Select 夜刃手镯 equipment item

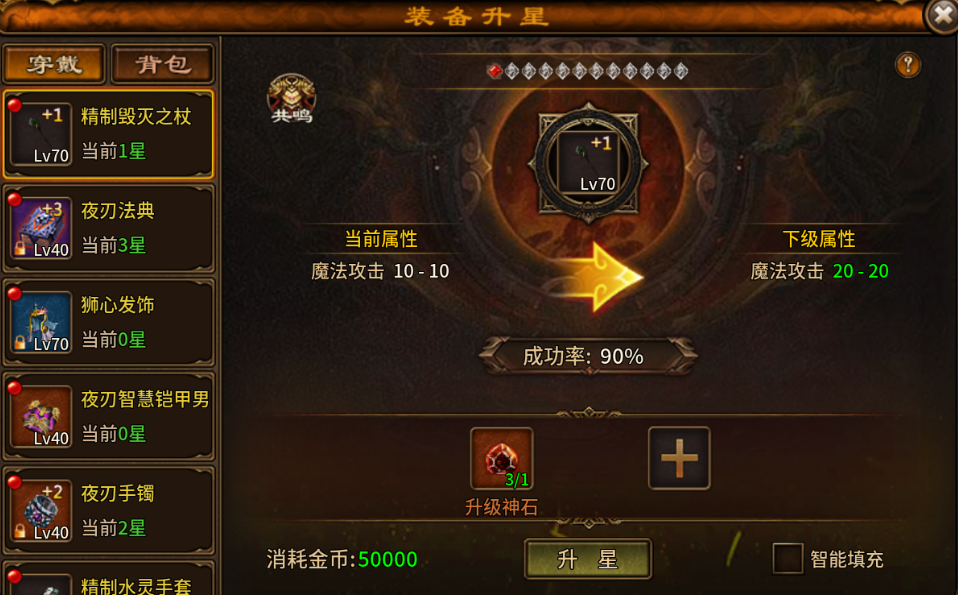(109, 511)
